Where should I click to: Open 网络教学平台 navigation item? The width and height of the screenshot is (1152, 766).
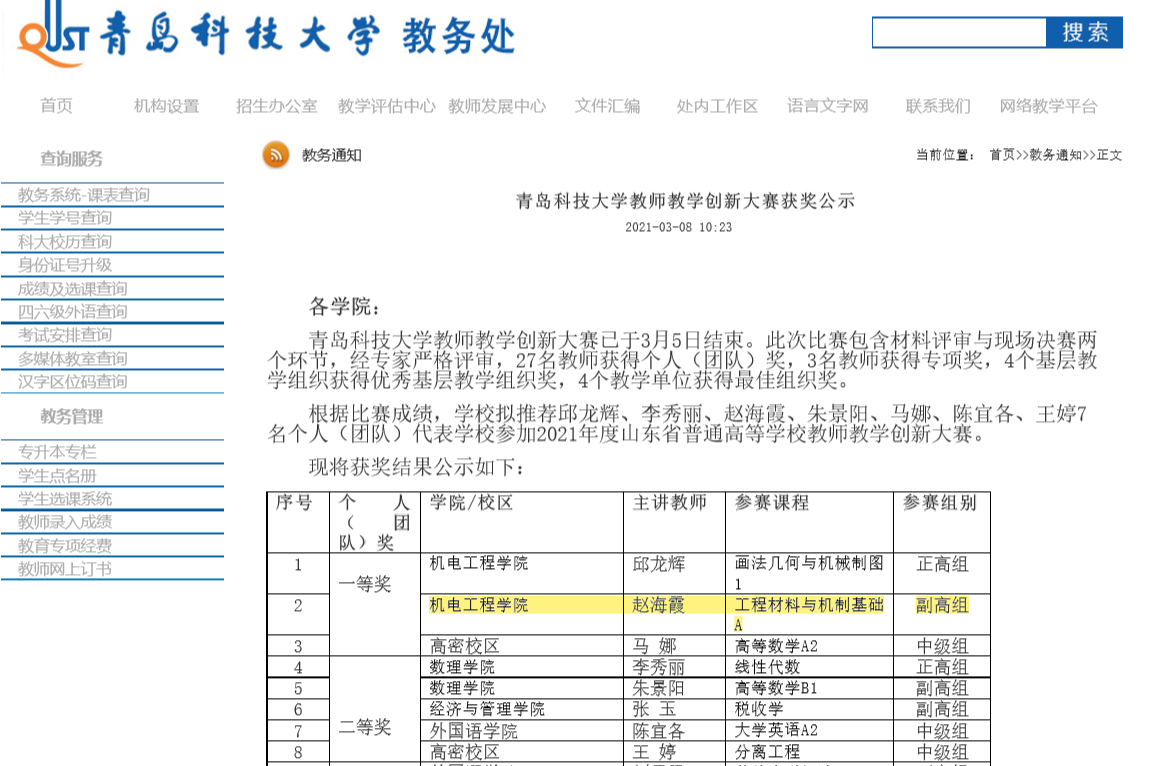click(1048, 106)
